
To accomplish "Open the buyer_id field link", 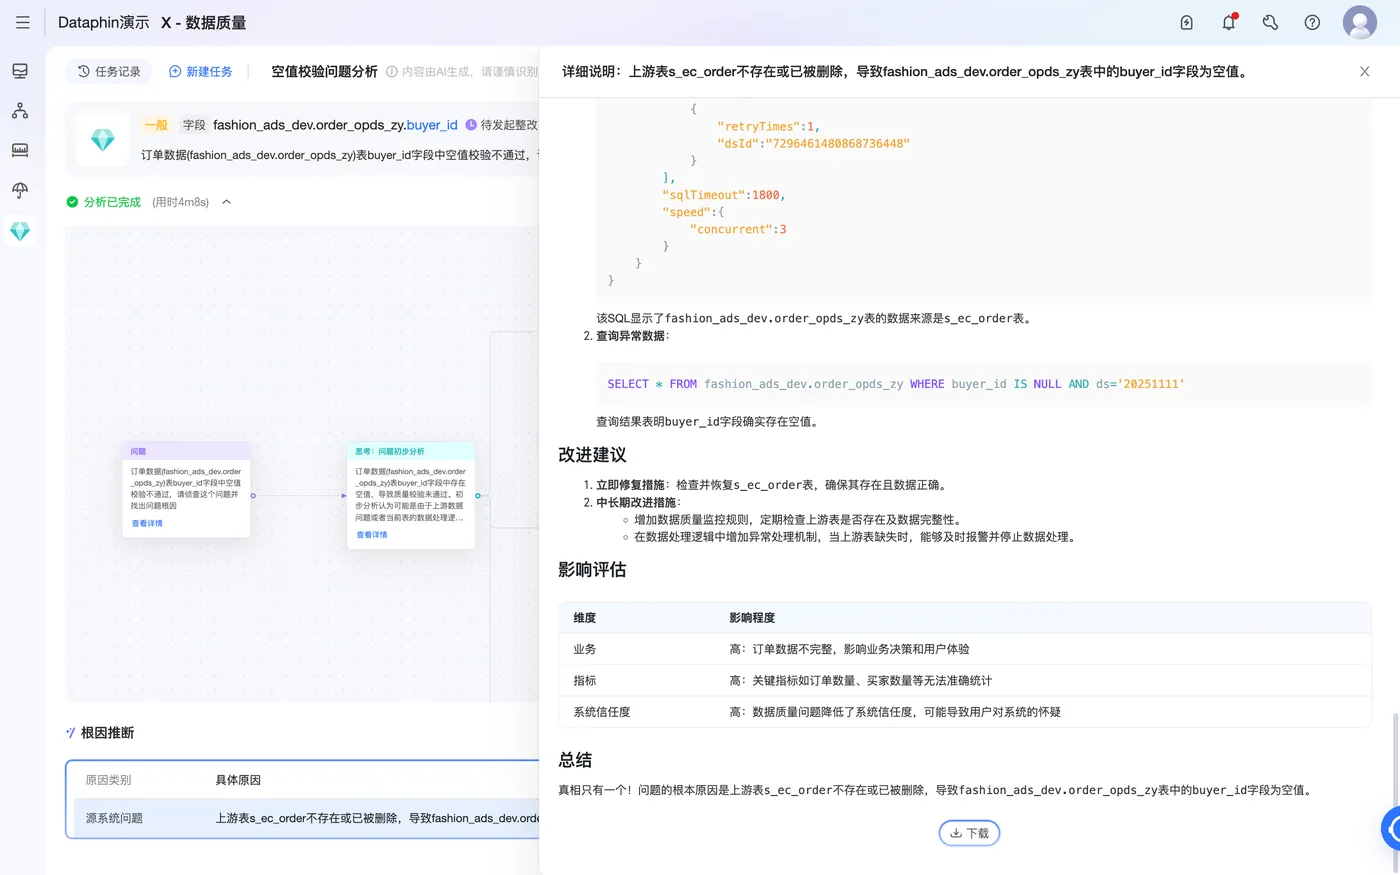I will point(432,125).
